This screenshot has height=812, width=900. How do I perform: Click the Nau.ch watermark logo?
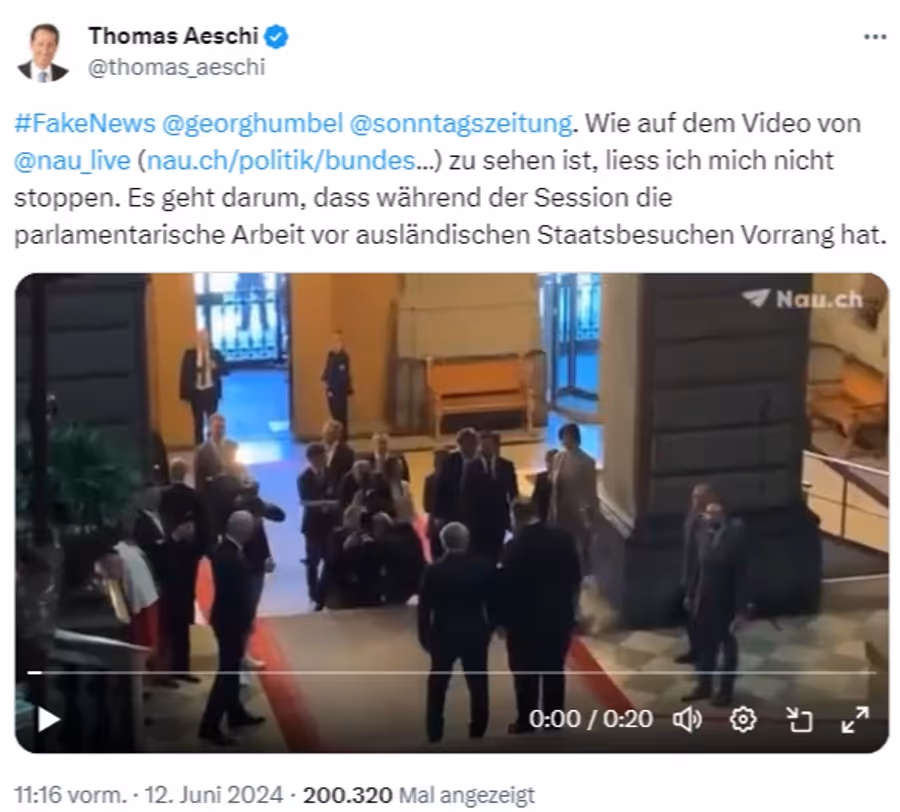pyautogui.click(x=802, y=298)
